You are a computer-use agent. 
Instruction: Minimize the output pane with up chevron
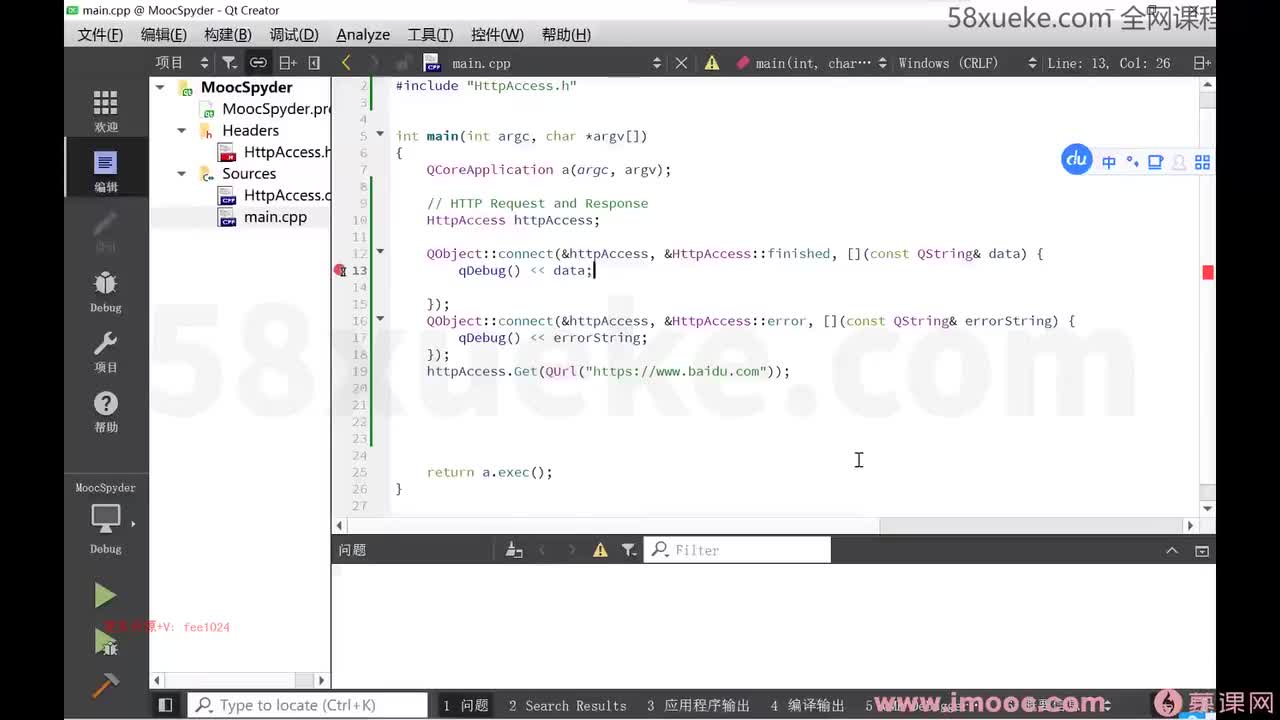click(1172, 550)
